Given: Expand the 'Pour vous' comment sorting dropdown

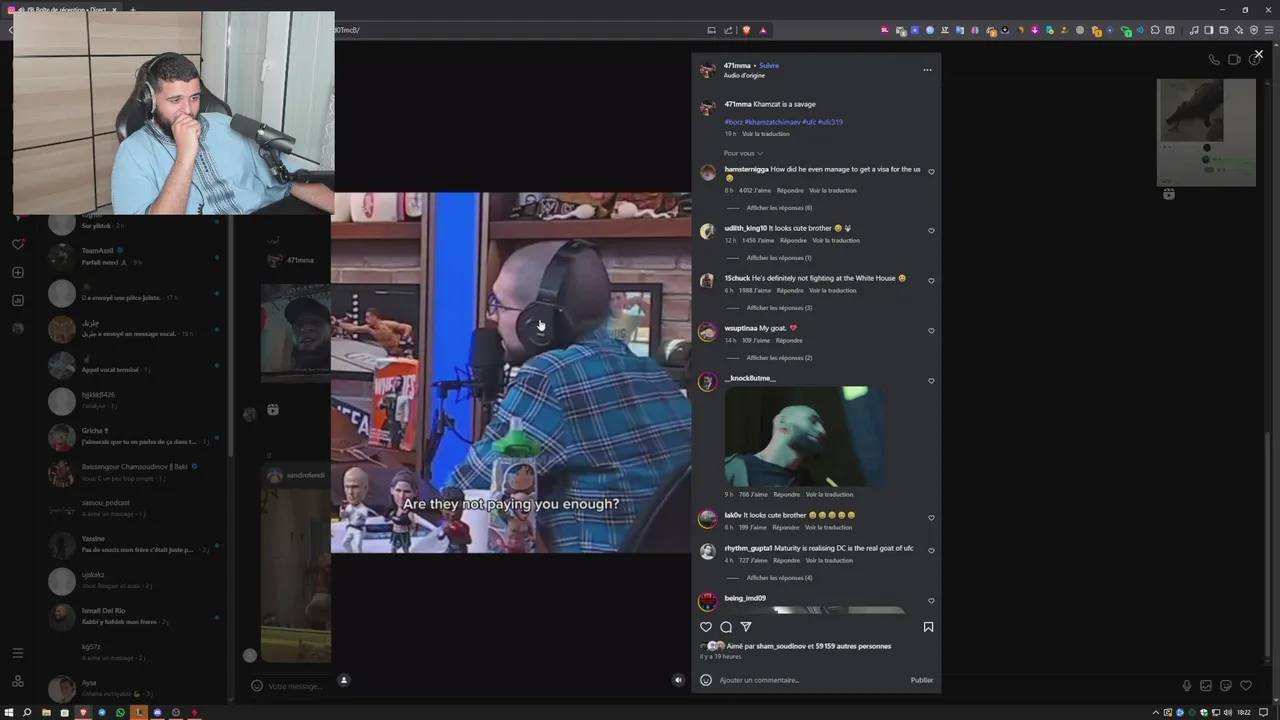Looking at the screenshot, I should [743, 153].
